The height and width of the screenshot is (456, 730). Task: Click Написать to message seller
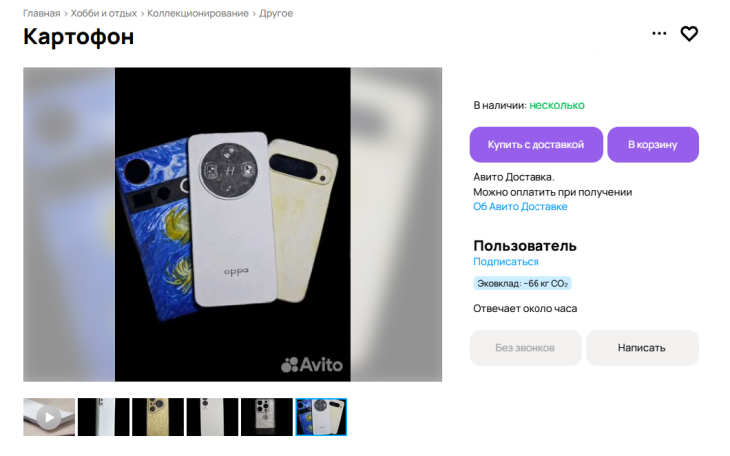click(642, 347)
